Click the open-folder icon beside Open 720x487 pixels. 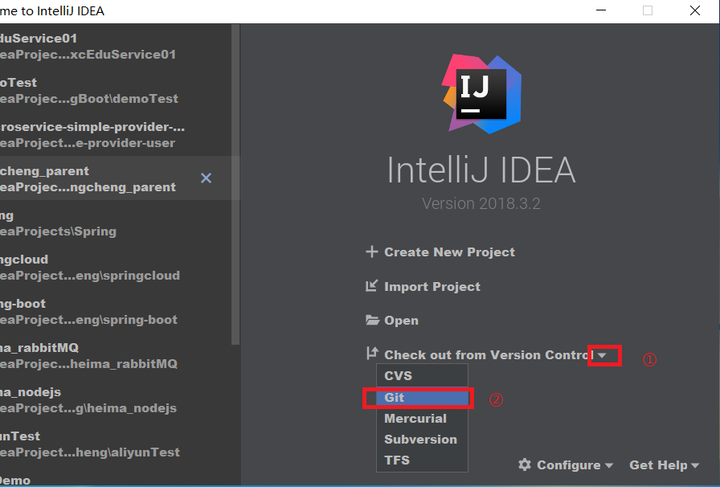372,320
